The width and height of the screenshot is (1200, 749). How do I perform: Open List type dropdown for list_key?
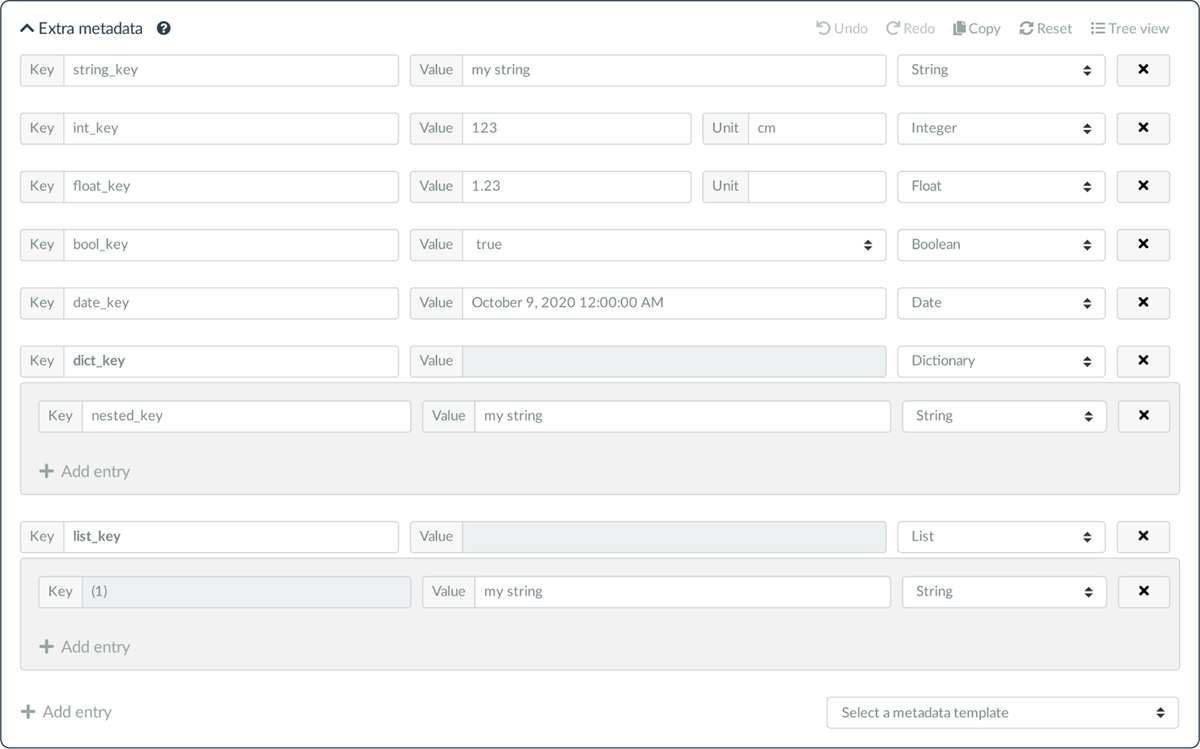[x=1001, y=536]
